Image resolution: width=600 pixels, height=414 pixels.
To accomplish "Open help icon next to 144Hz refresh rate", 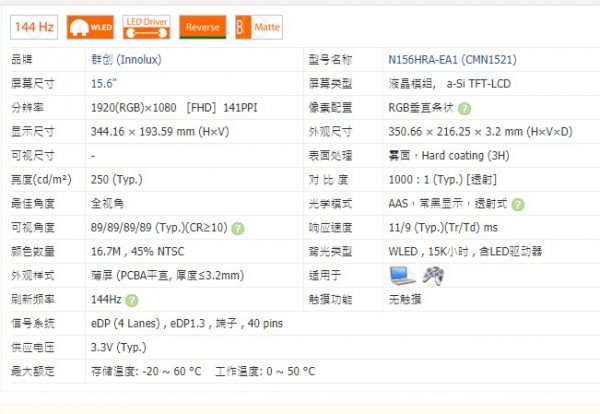I will pyautogui.click(x=132, y=300).
